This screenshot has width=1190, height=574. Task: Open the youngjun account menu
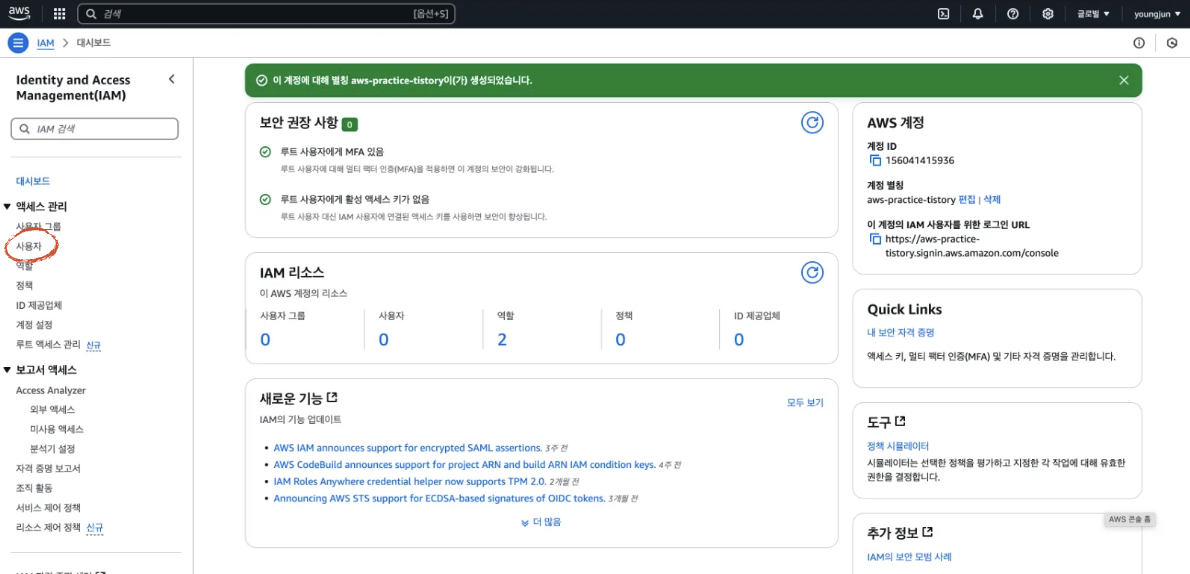coord(1157,14)
